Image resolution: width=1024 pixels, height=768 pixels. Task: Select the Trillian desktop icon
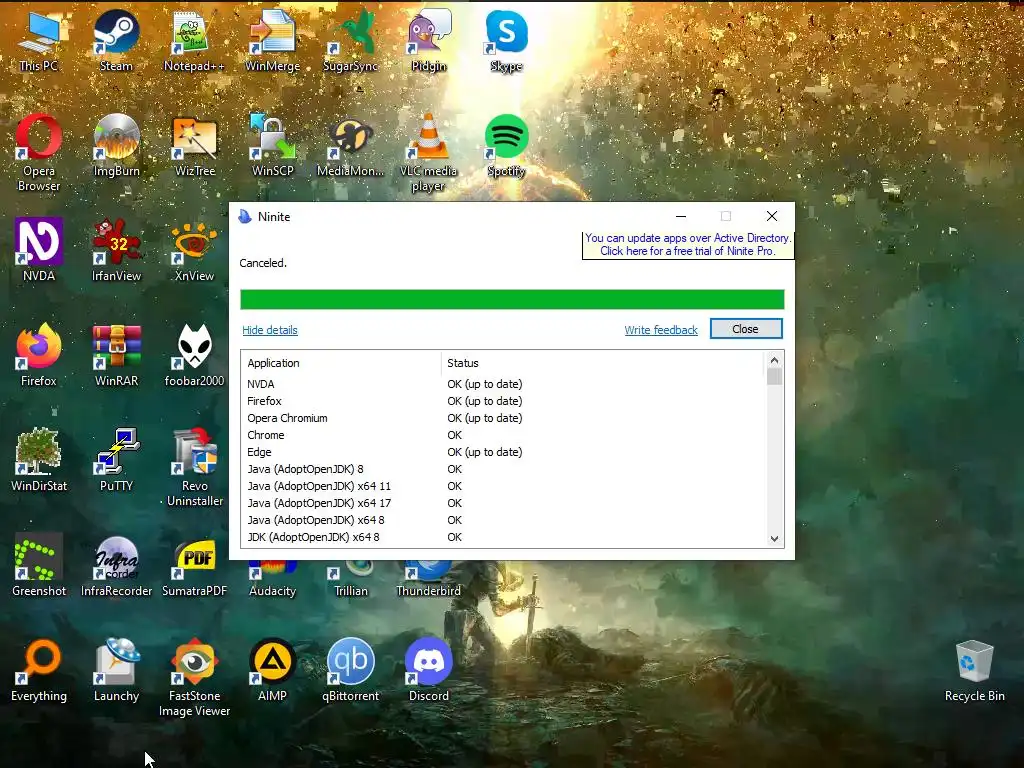click(351, 580)
